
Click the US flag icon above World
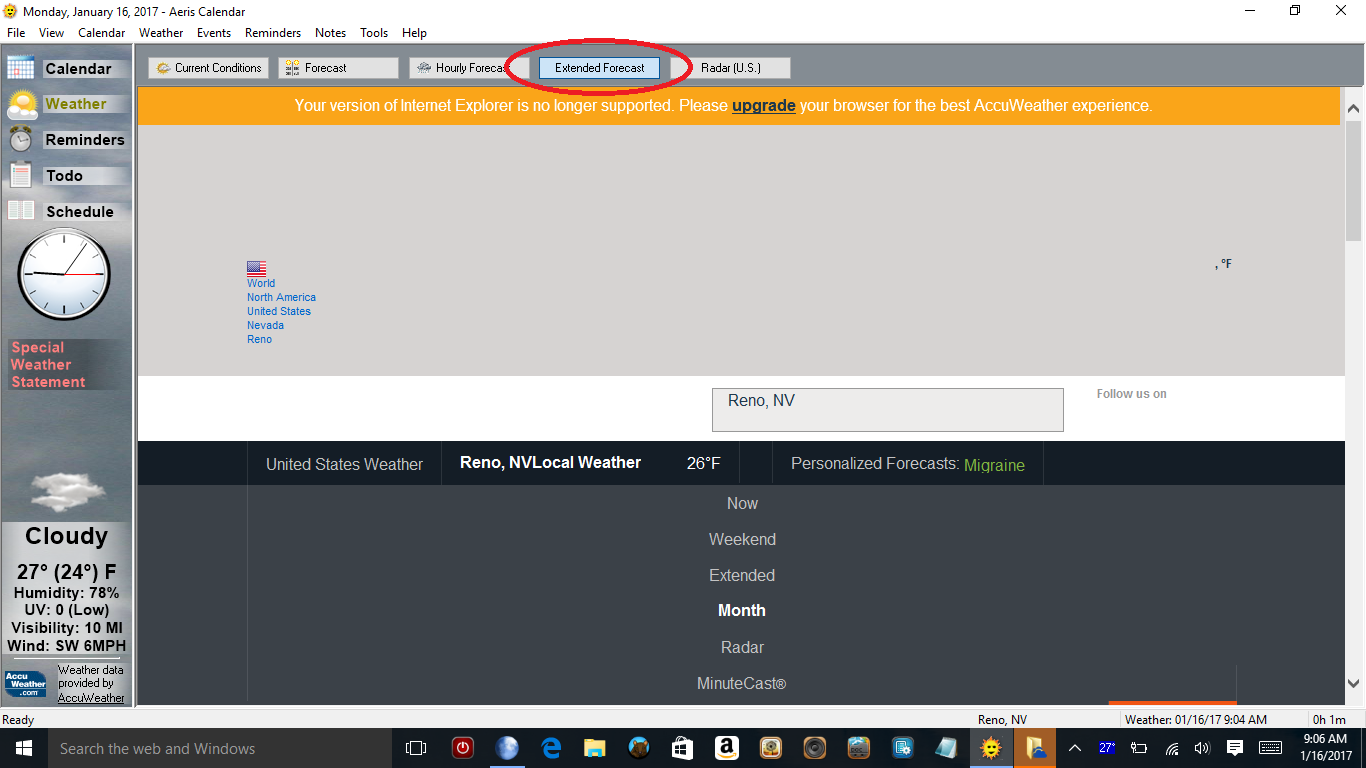pos(256,268)
